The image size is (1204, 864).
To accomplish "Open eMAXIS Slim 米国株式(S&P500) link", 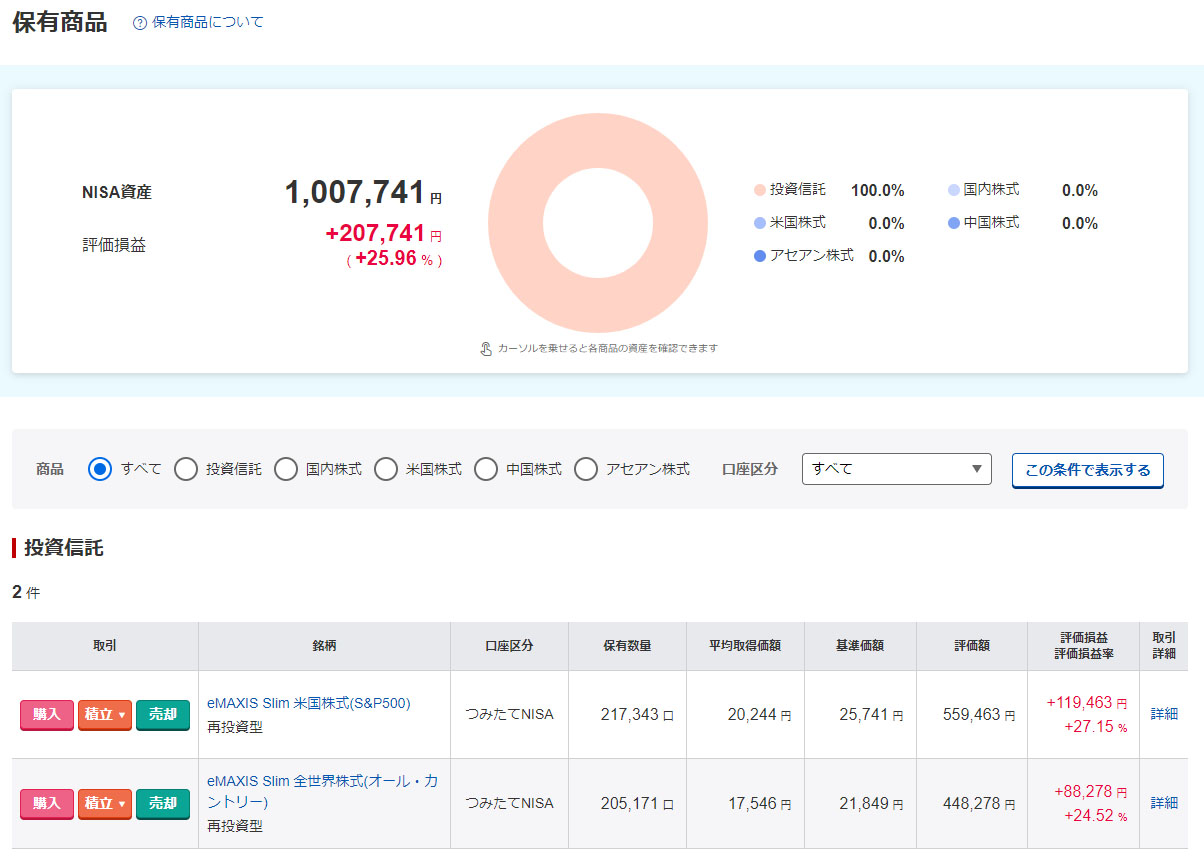I will [308, 703].
